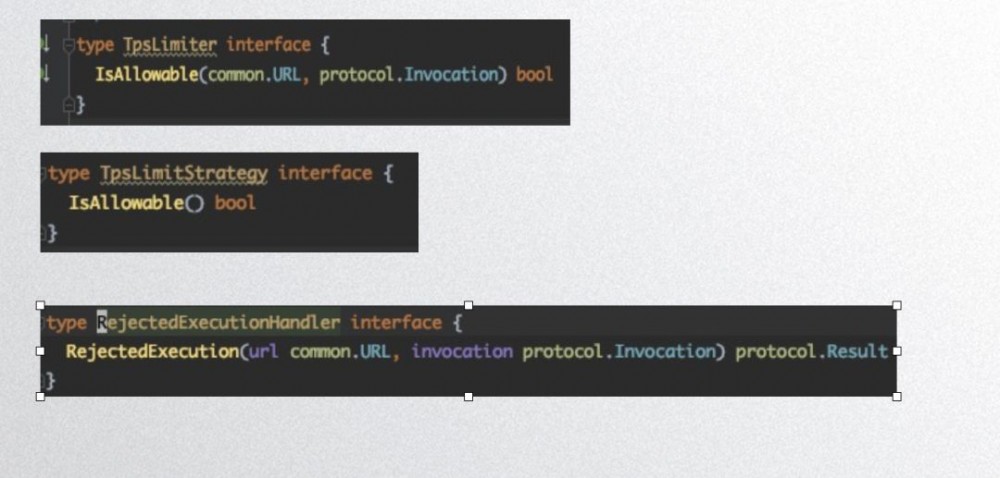
Task: Click the top-left resize handle of selected image
Action: pos(40,305)
